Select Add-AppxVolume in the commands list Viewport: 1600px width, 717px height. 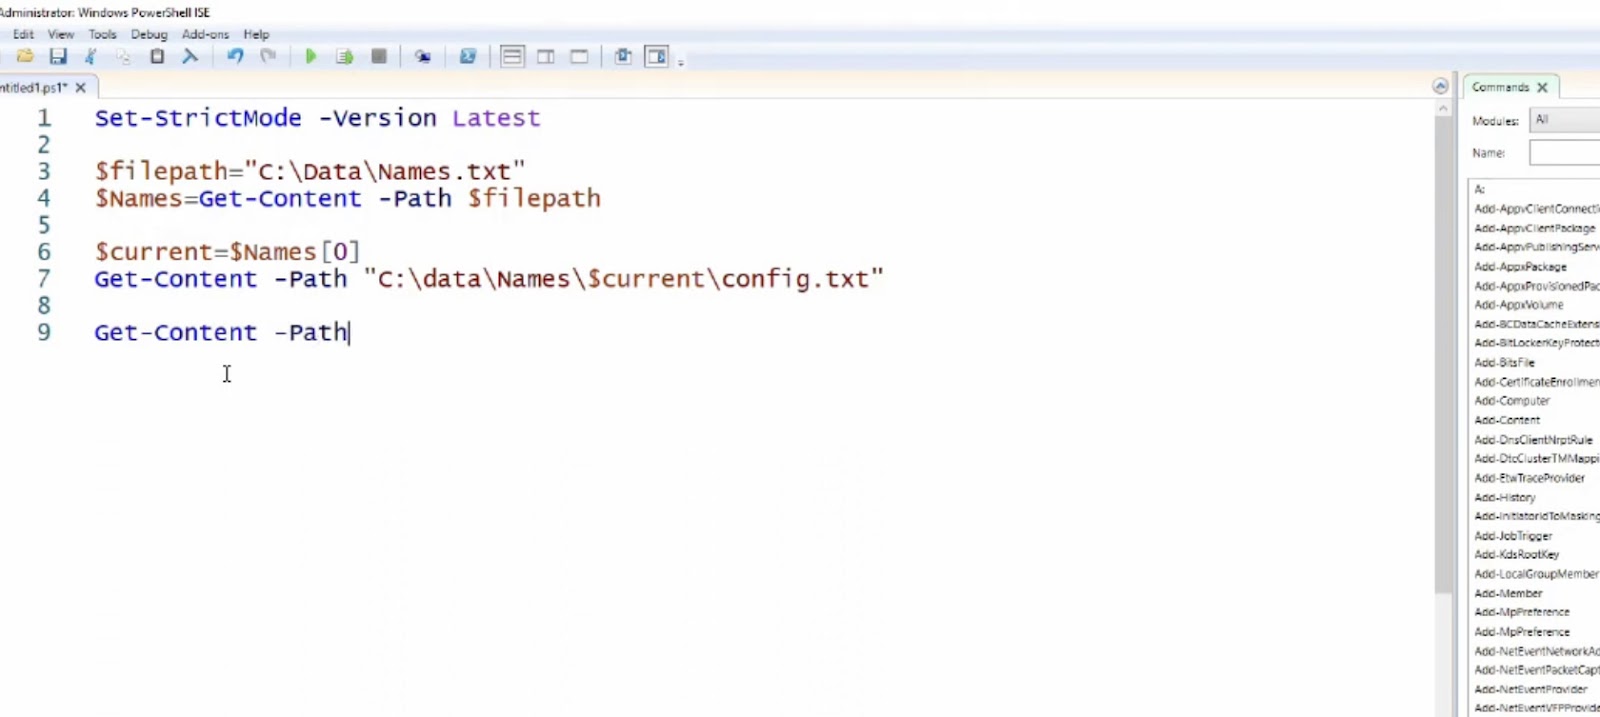tap(1518, 305)
